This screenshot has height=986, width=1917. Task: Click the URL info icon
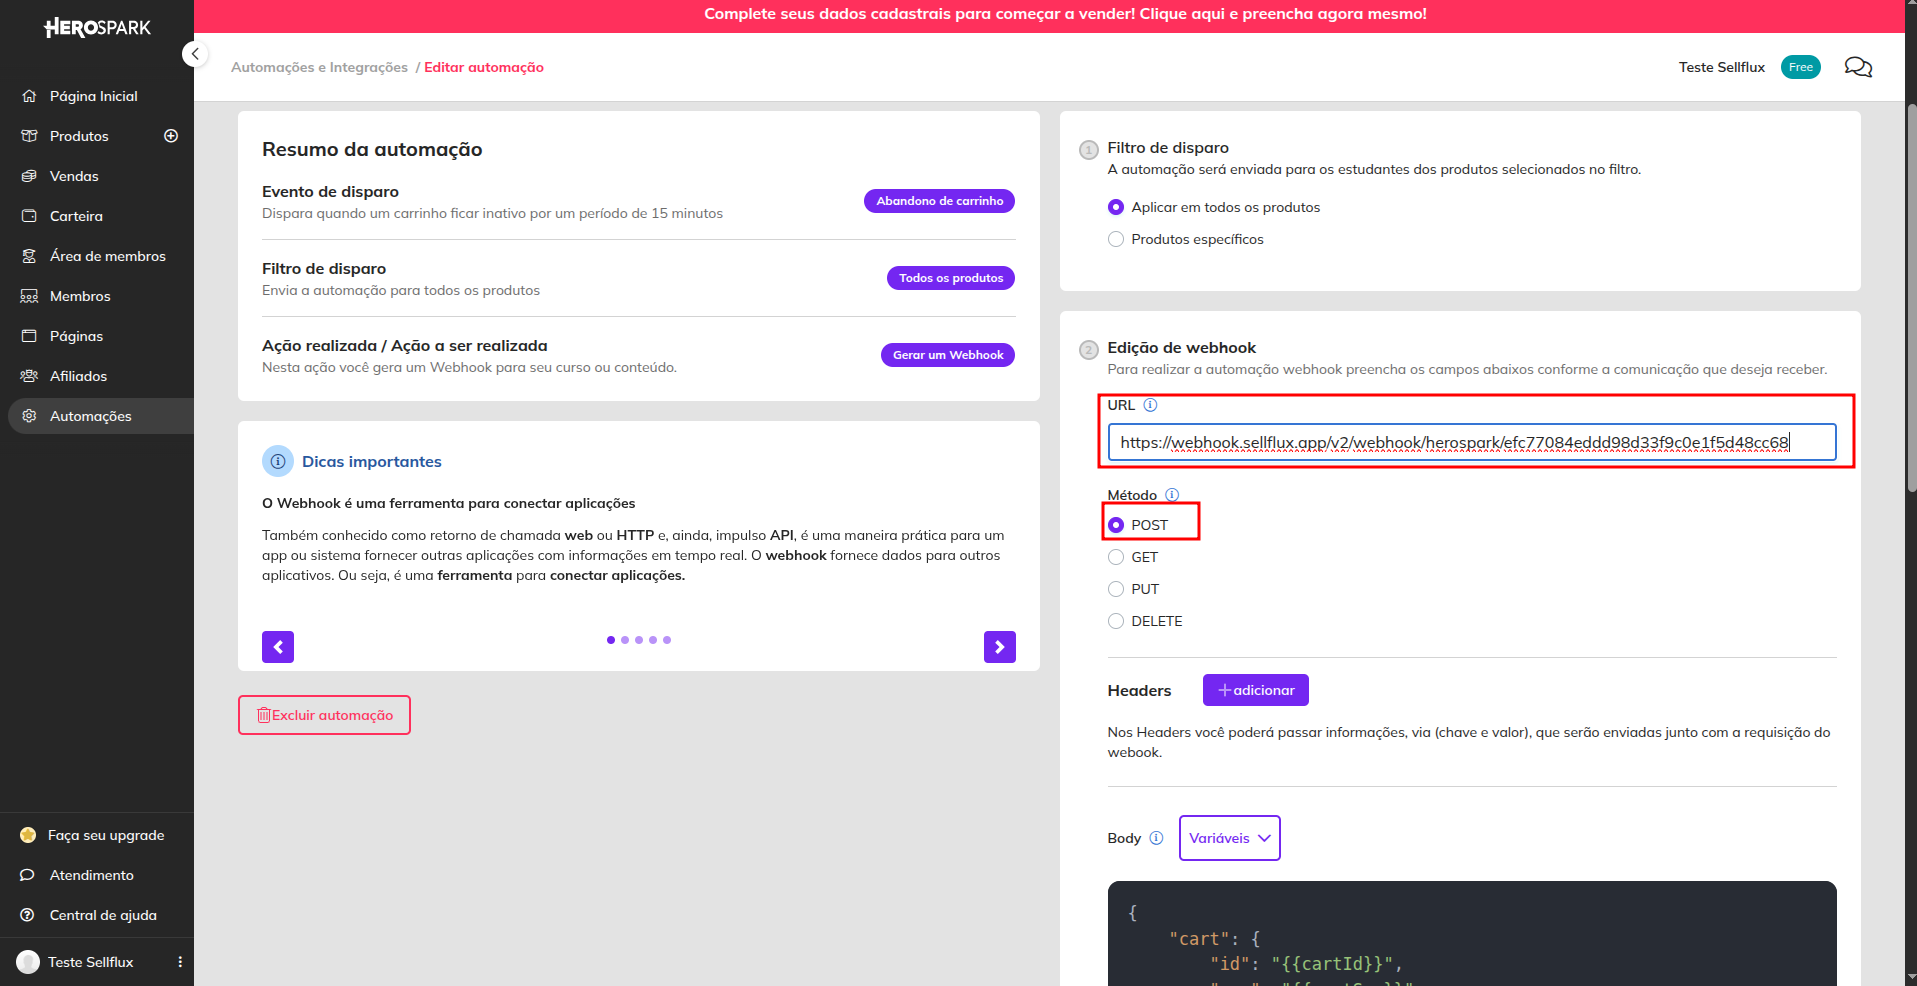(x=1150, y=405)
